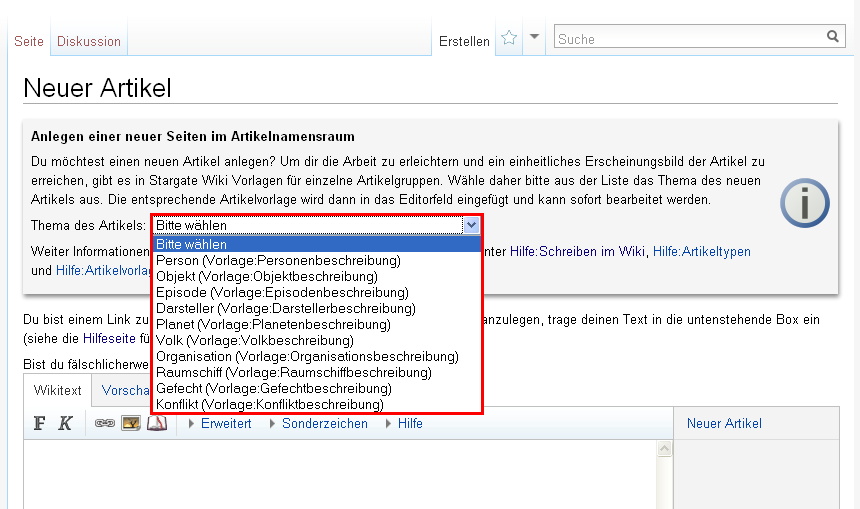Image resolution: width=860 pixels, height=509 pixels.
Task: Expand the Erweitert toolbar section
Action: point(225,423)
